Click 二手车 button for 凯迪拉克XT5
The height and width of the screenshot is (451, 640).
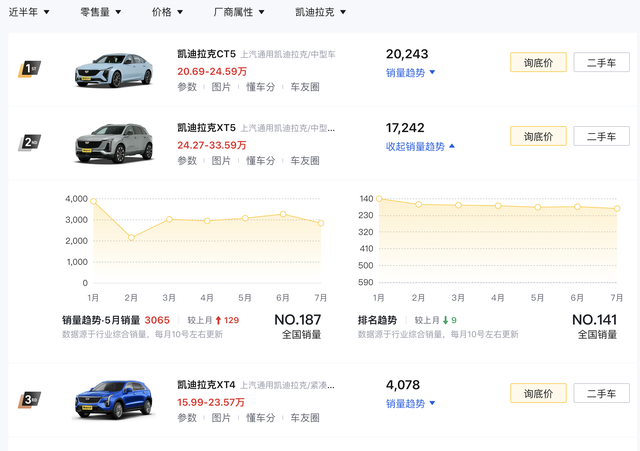pos(601,136)
